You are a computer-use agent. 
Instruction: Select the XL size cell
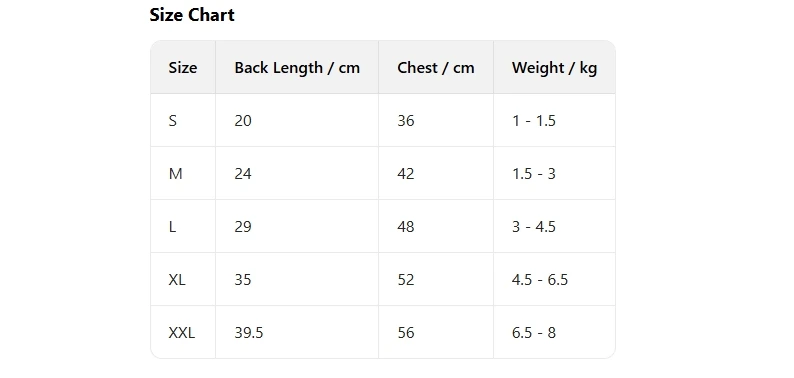click(x=183, y=280)
